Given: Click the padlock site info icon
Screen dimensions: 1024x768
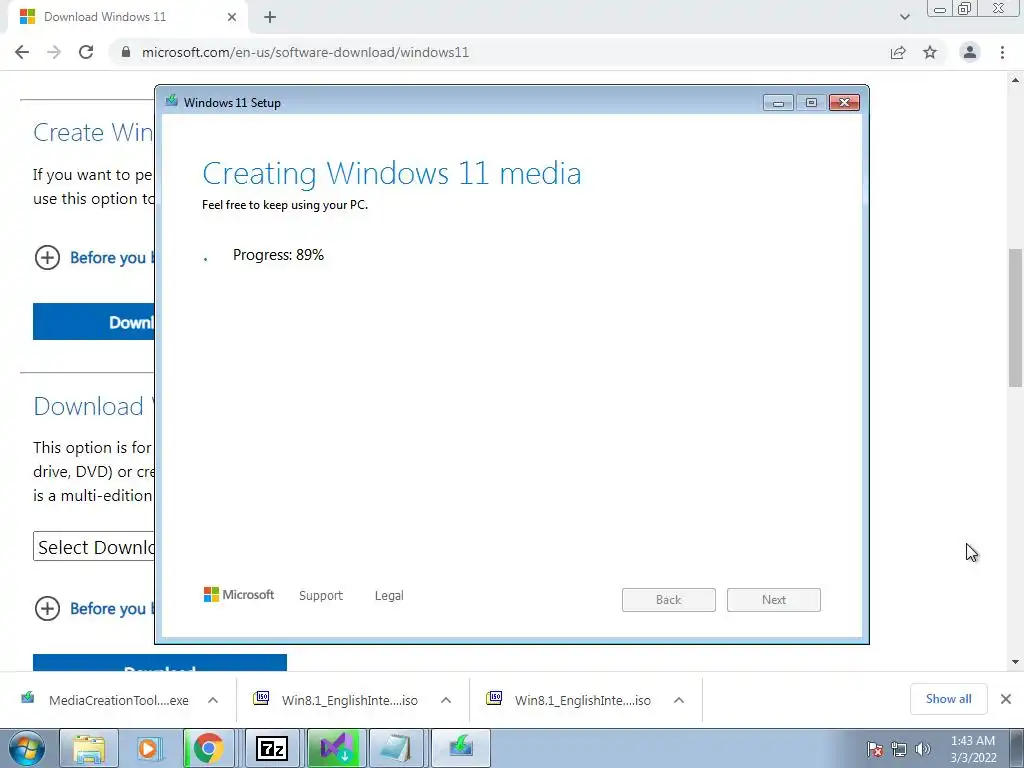Looking at the screenshot, I should coord(126,52).
